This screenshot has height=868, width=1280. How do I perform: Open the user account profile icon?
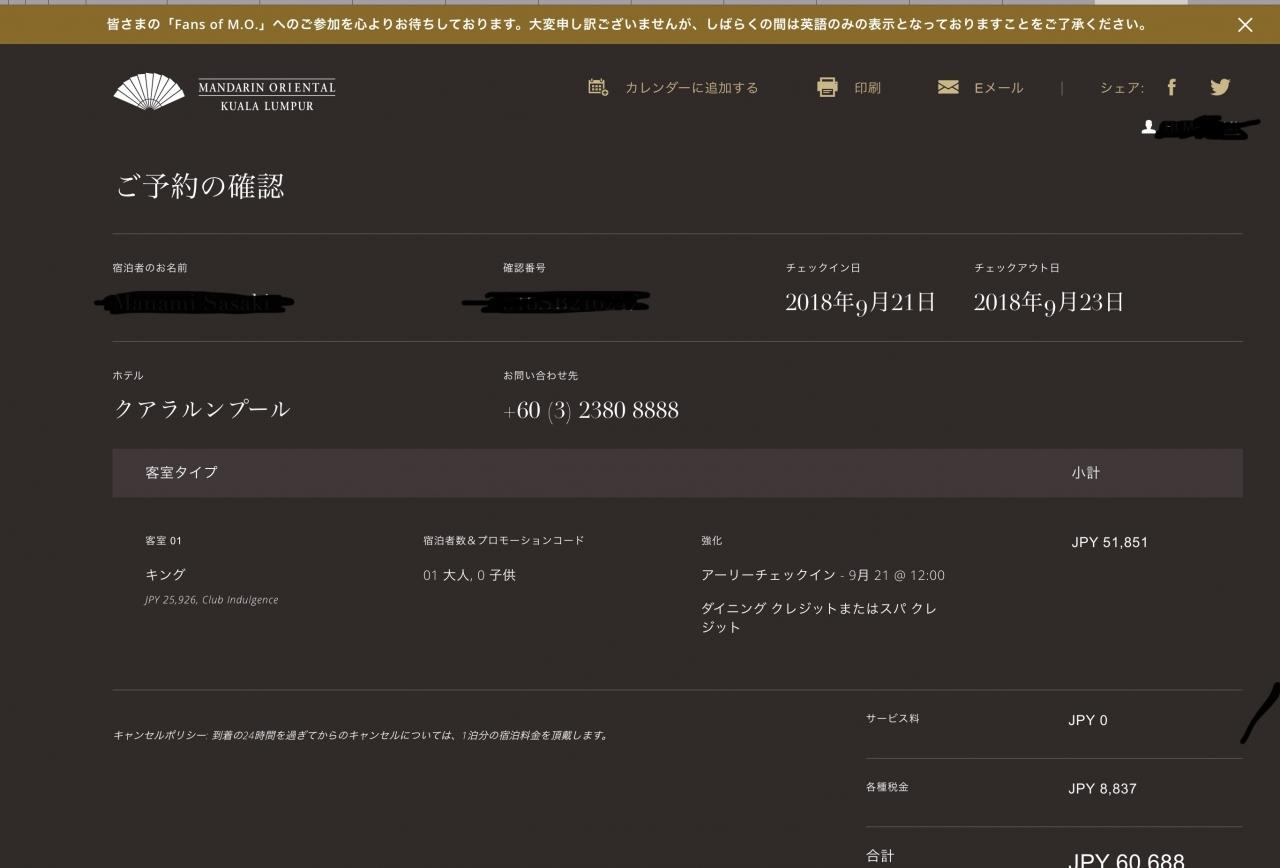click(x=1149, y=127)
